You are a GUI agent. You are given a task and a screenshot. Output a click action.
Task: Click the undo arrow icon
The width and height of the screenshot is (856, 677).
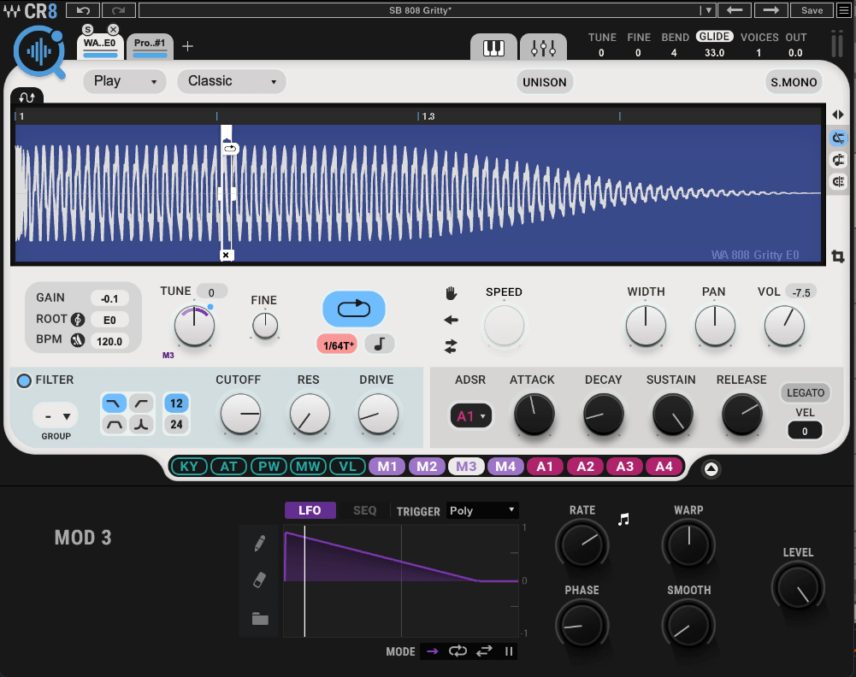(x=83, y=10)
